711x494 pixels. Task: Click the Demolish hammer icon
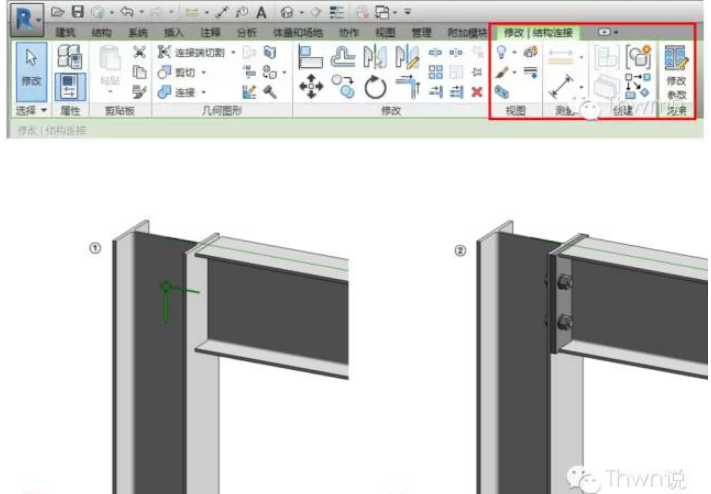click(270, 92)
